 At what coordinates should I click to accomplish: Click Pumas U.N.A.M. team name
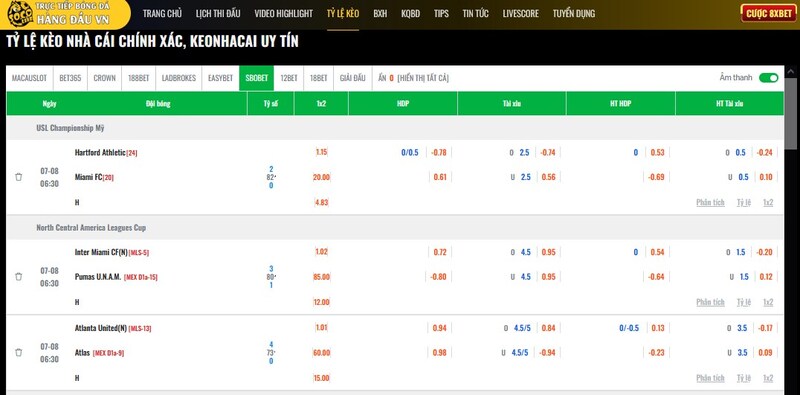click(98, 277)
